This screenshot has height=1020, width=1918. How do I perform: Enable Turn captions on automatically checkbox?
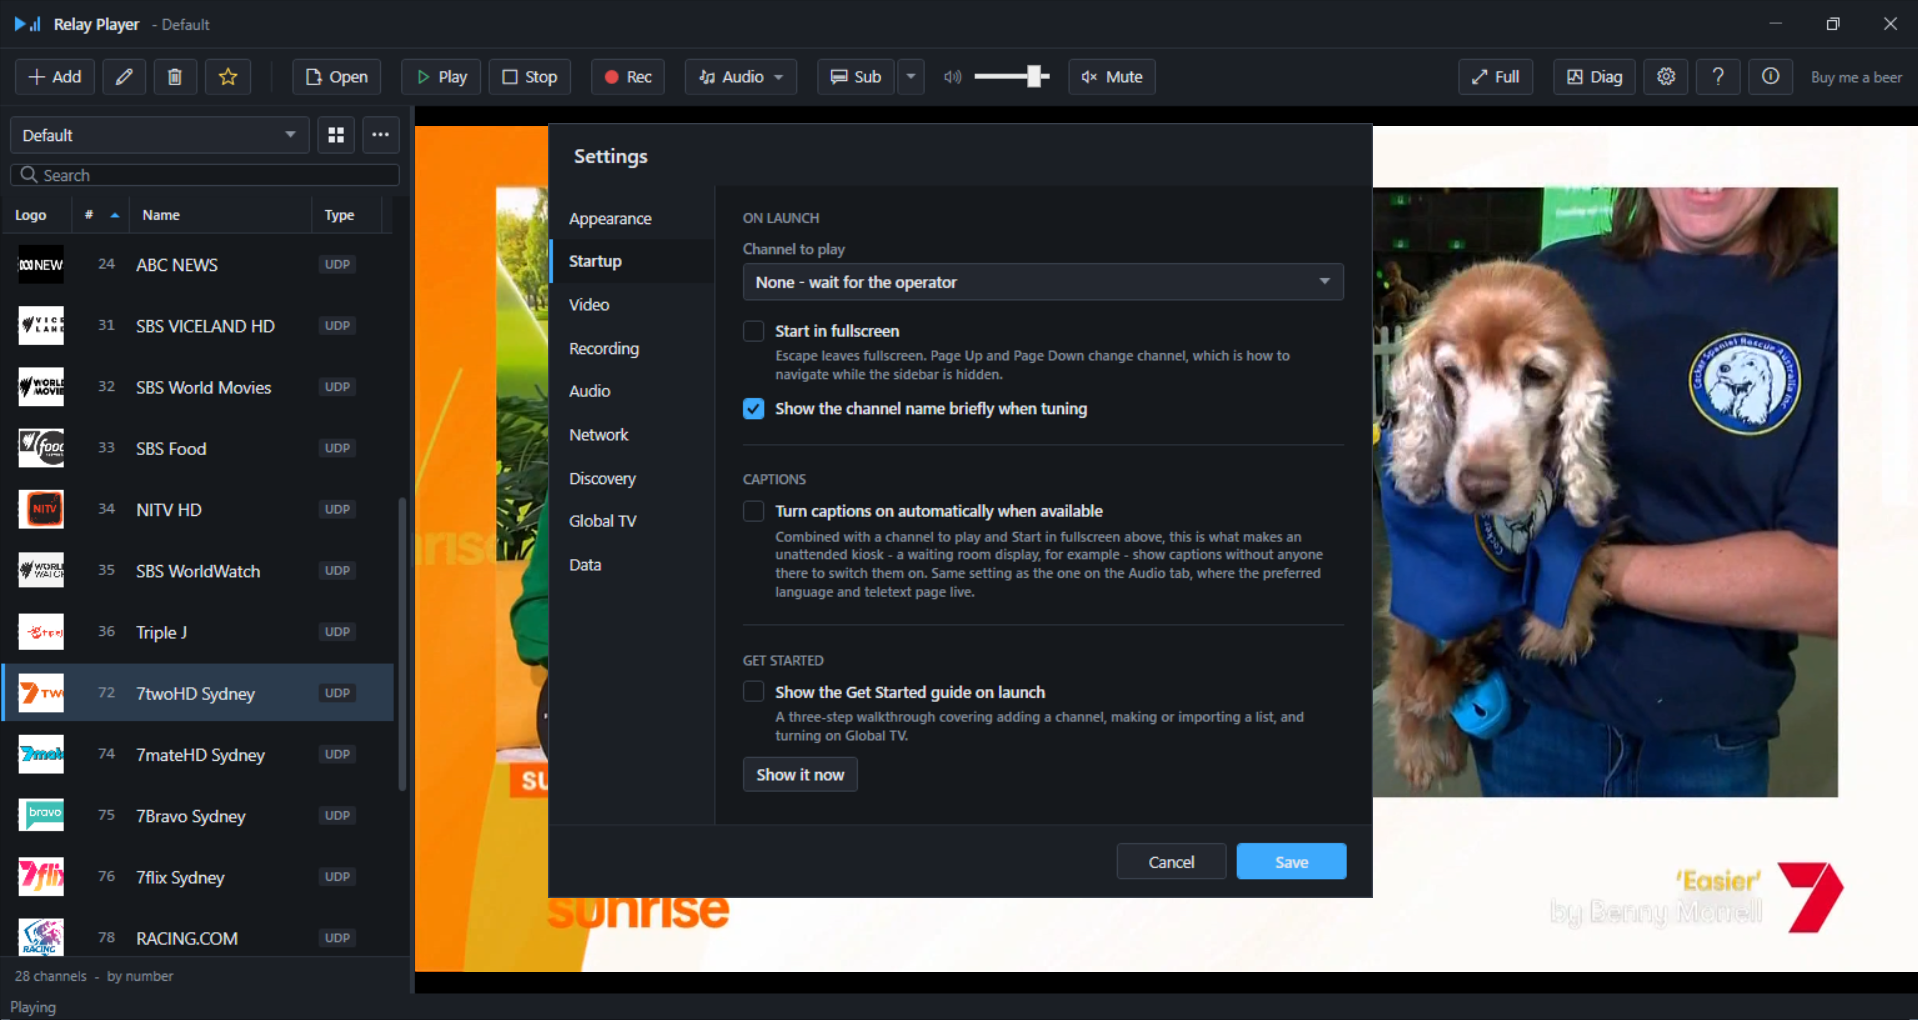pyautogui.click(x=754, y=511)
